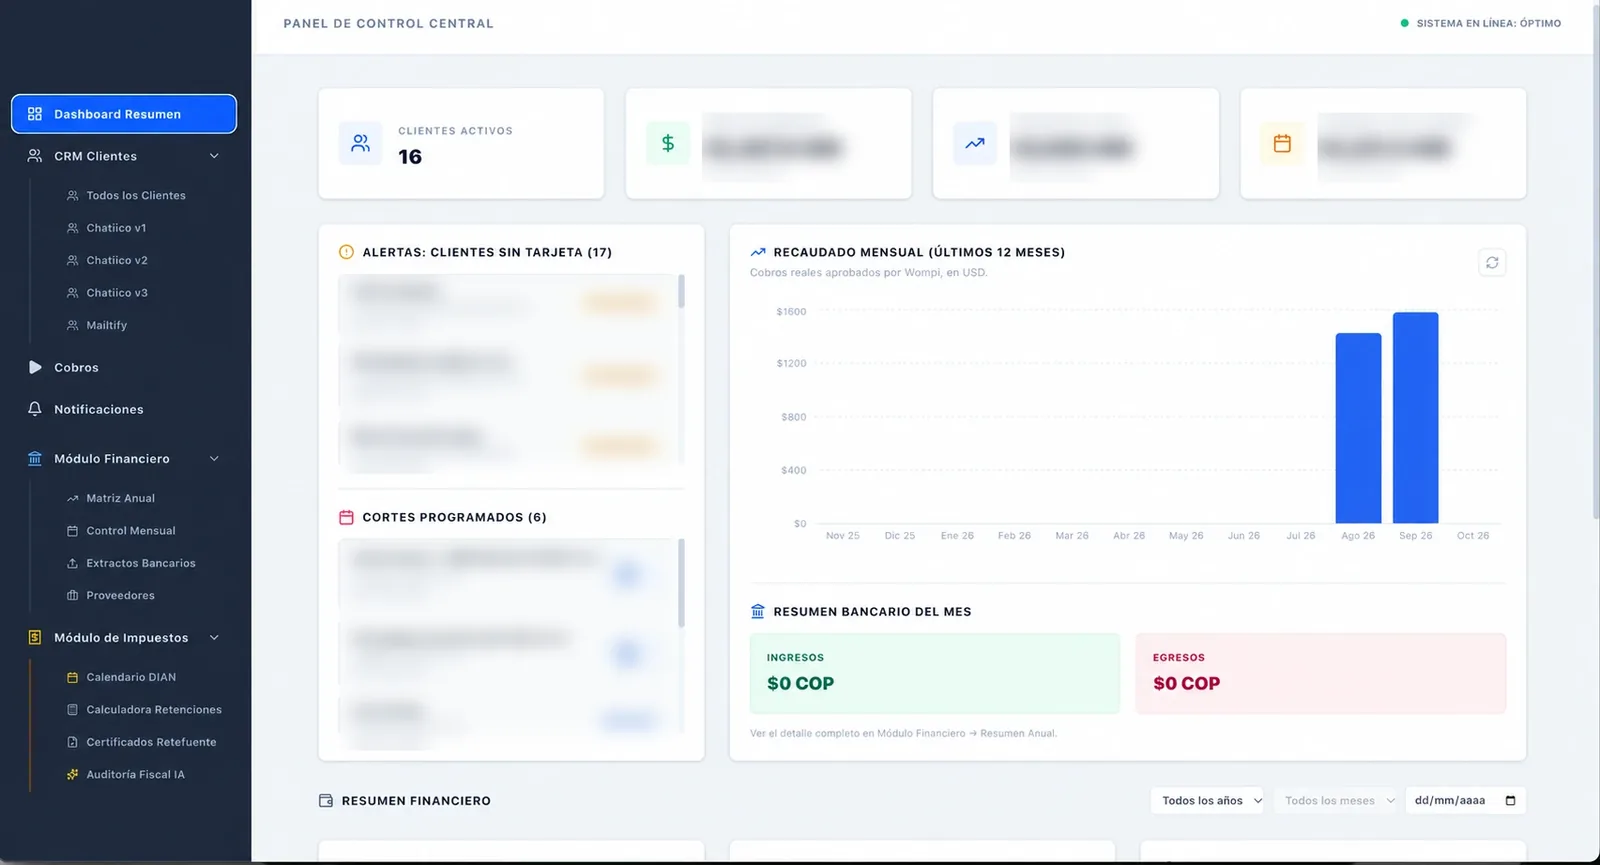Open Todos los Clientes

[x=136, y=196]
